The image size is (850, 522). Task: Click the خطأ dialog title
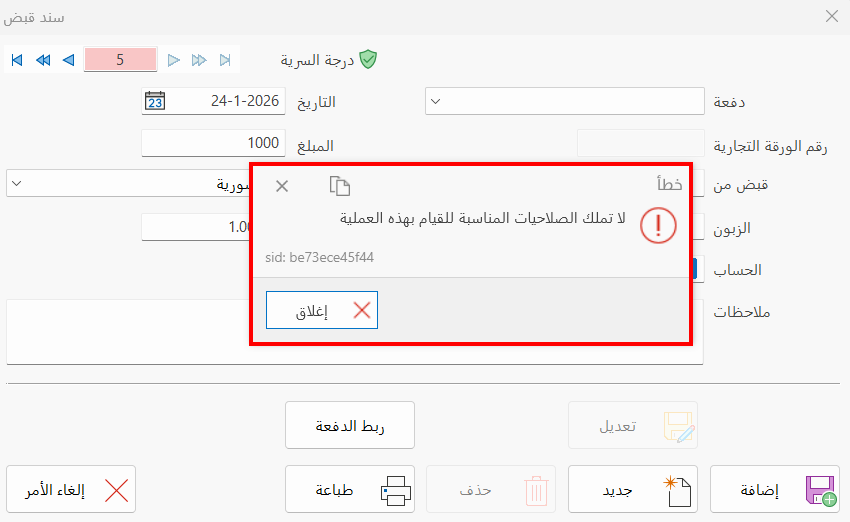coord(669,184)
